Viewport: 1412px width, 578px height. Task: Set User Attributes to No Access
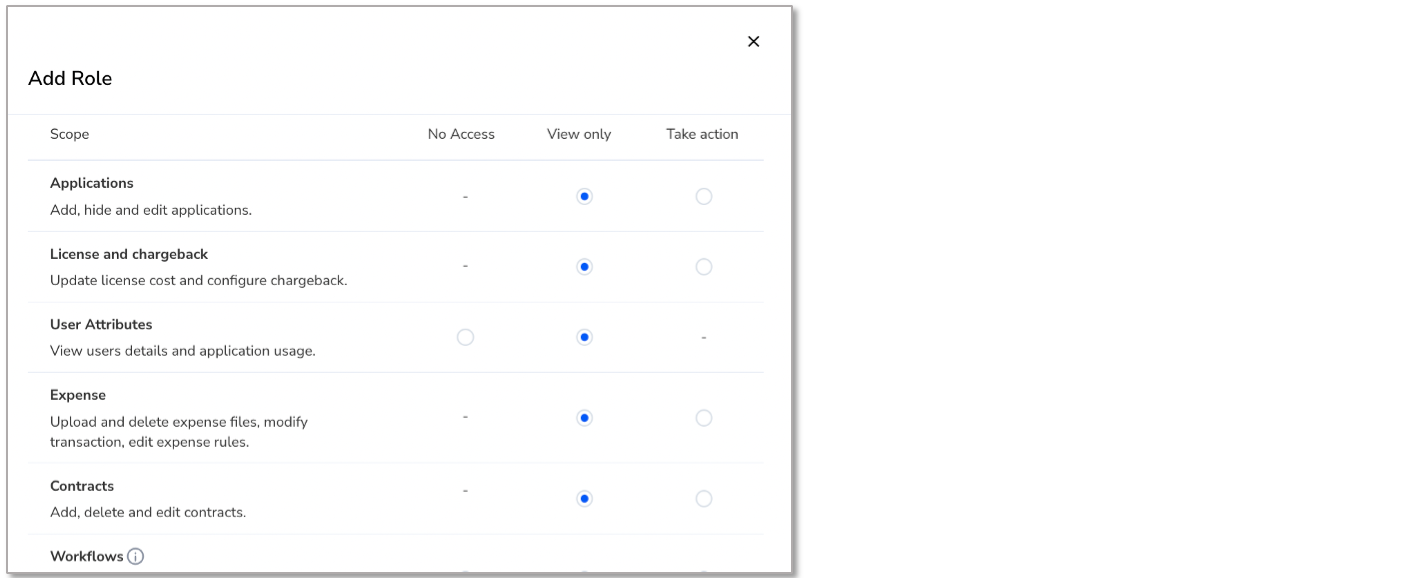click(465, 338)
